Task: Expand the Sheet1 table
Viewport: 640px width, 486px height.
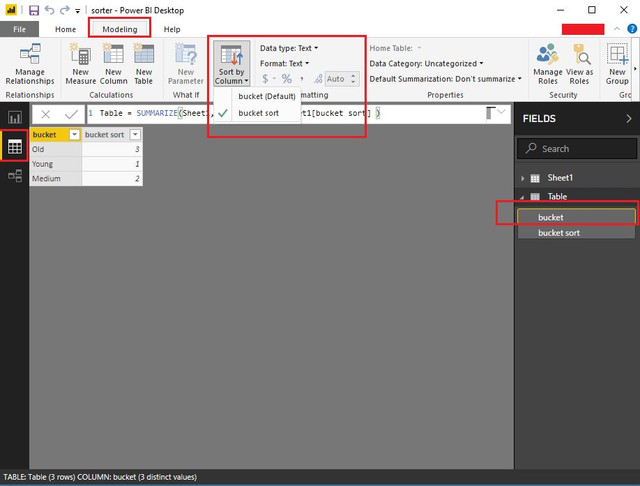Action: [522, 178]
